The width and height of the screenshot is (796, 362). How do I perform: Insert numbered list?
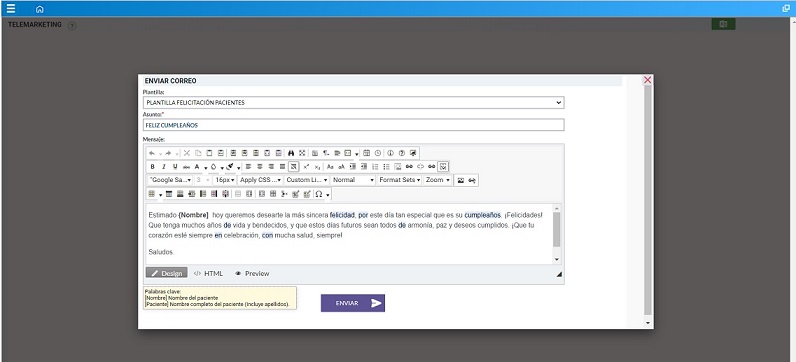375,167
